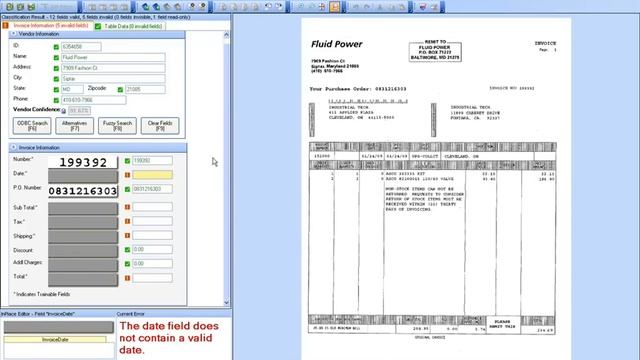Click the invoice Number input field showing 199392
640x360 pixels.
pos(152,161)
